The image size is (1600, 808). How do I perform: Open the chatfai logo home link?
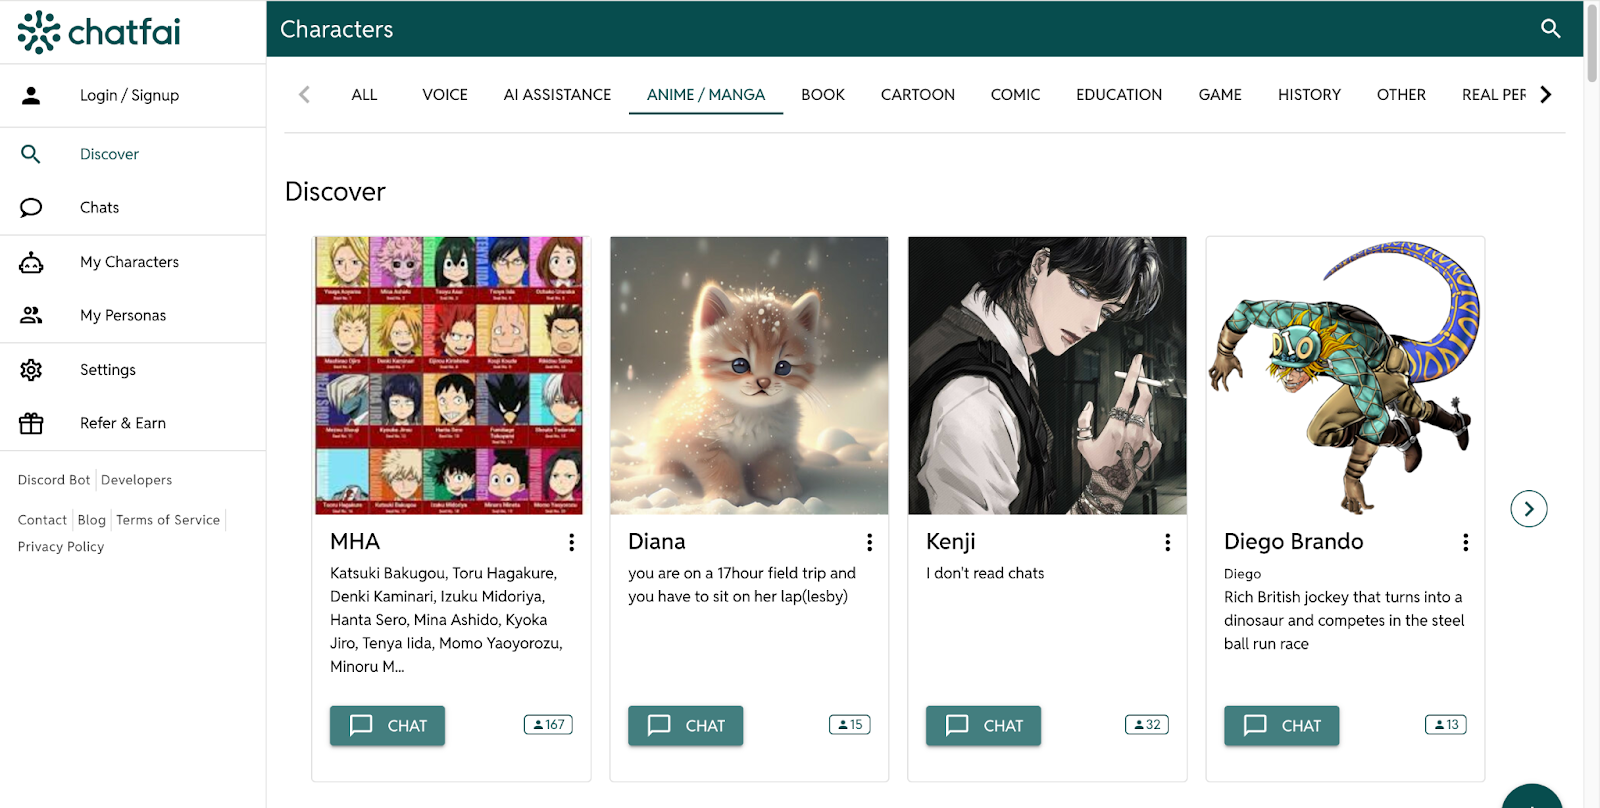click(99, 32)
